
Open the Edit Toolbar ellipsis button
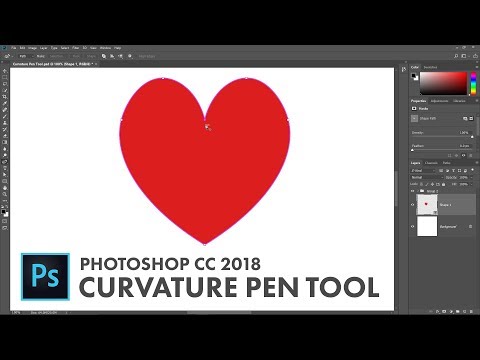pos(5,201)
